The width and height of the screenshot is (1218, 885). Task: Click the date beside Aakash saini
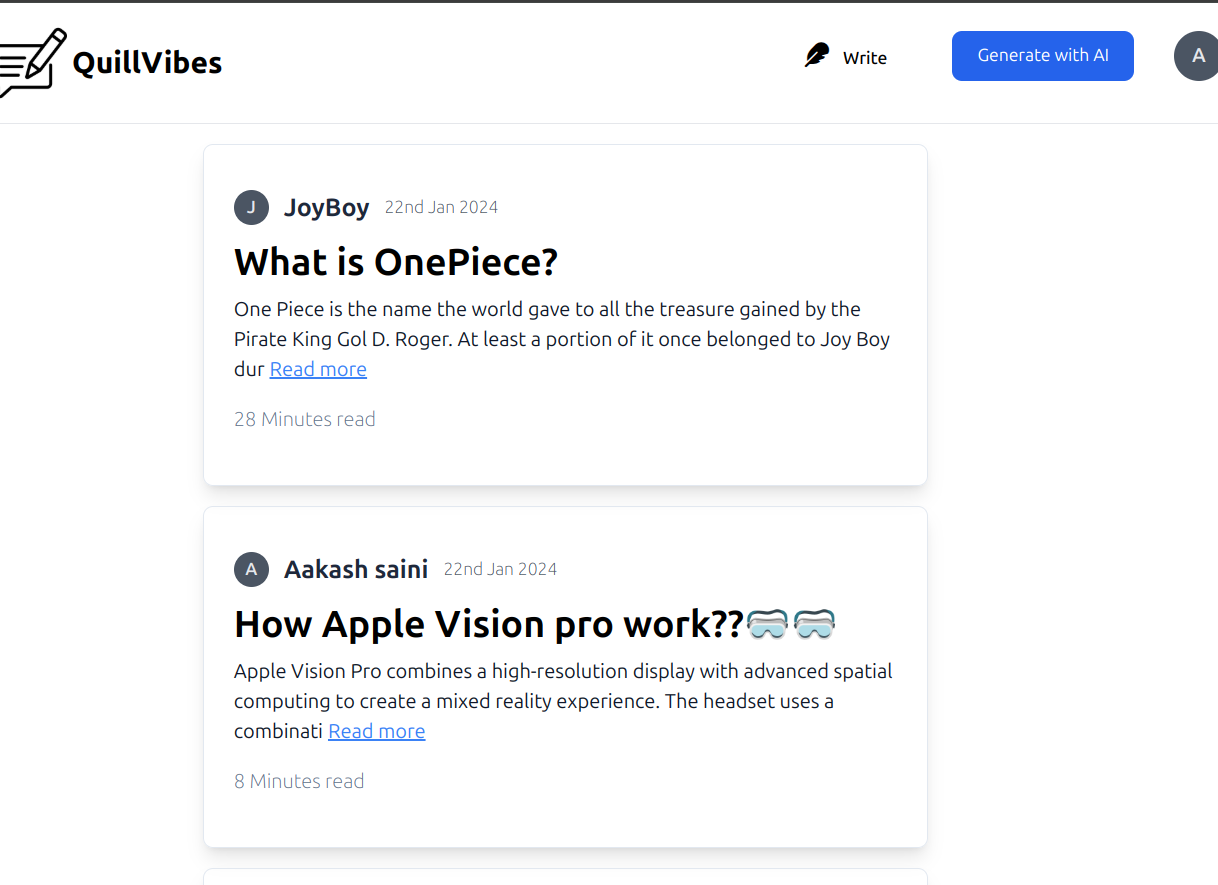(500, 570)
